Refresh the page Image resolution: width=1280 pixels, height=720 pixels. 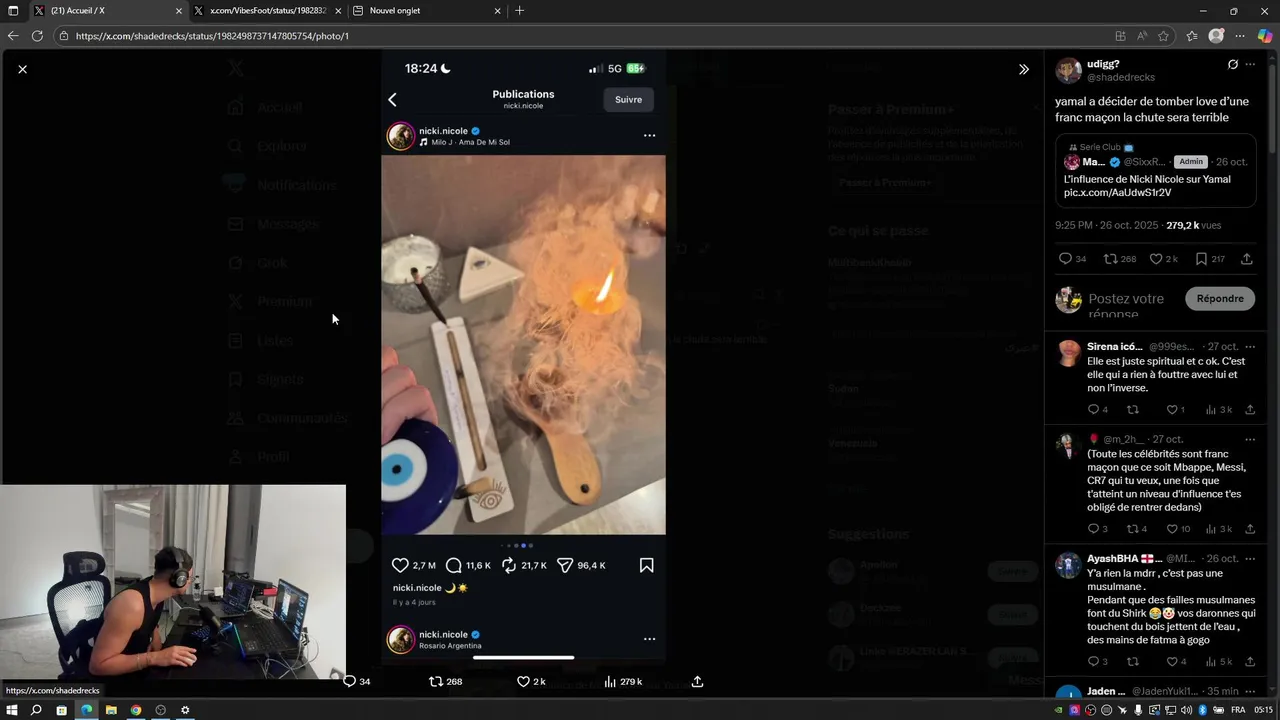coord(37,36)
